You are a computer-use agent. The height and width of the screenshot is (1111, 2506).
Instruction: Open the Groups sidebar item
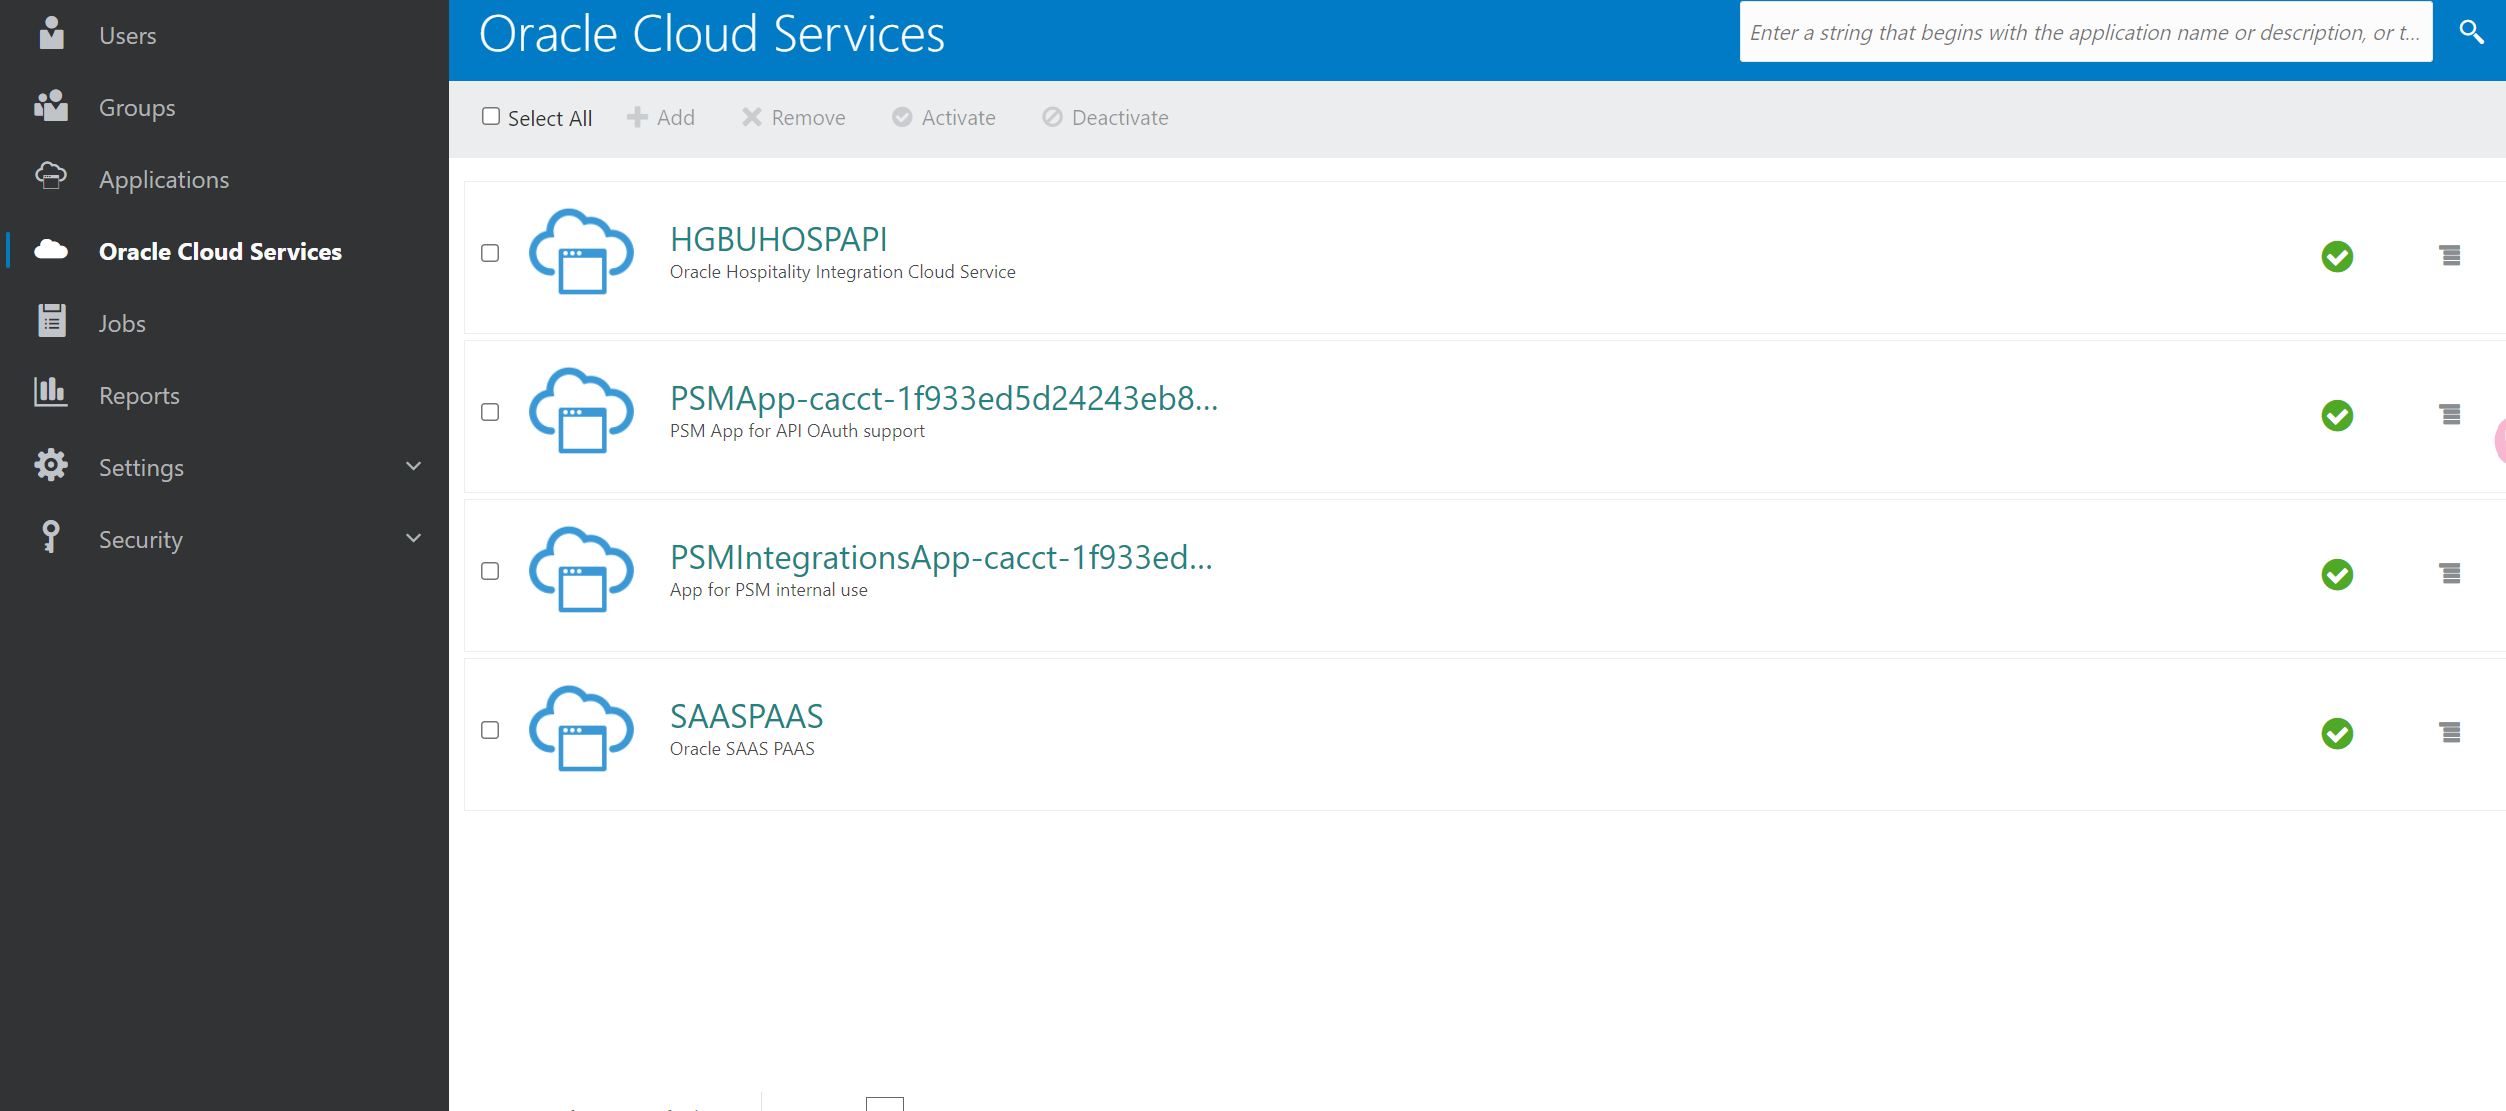click(x=136, y=108)
